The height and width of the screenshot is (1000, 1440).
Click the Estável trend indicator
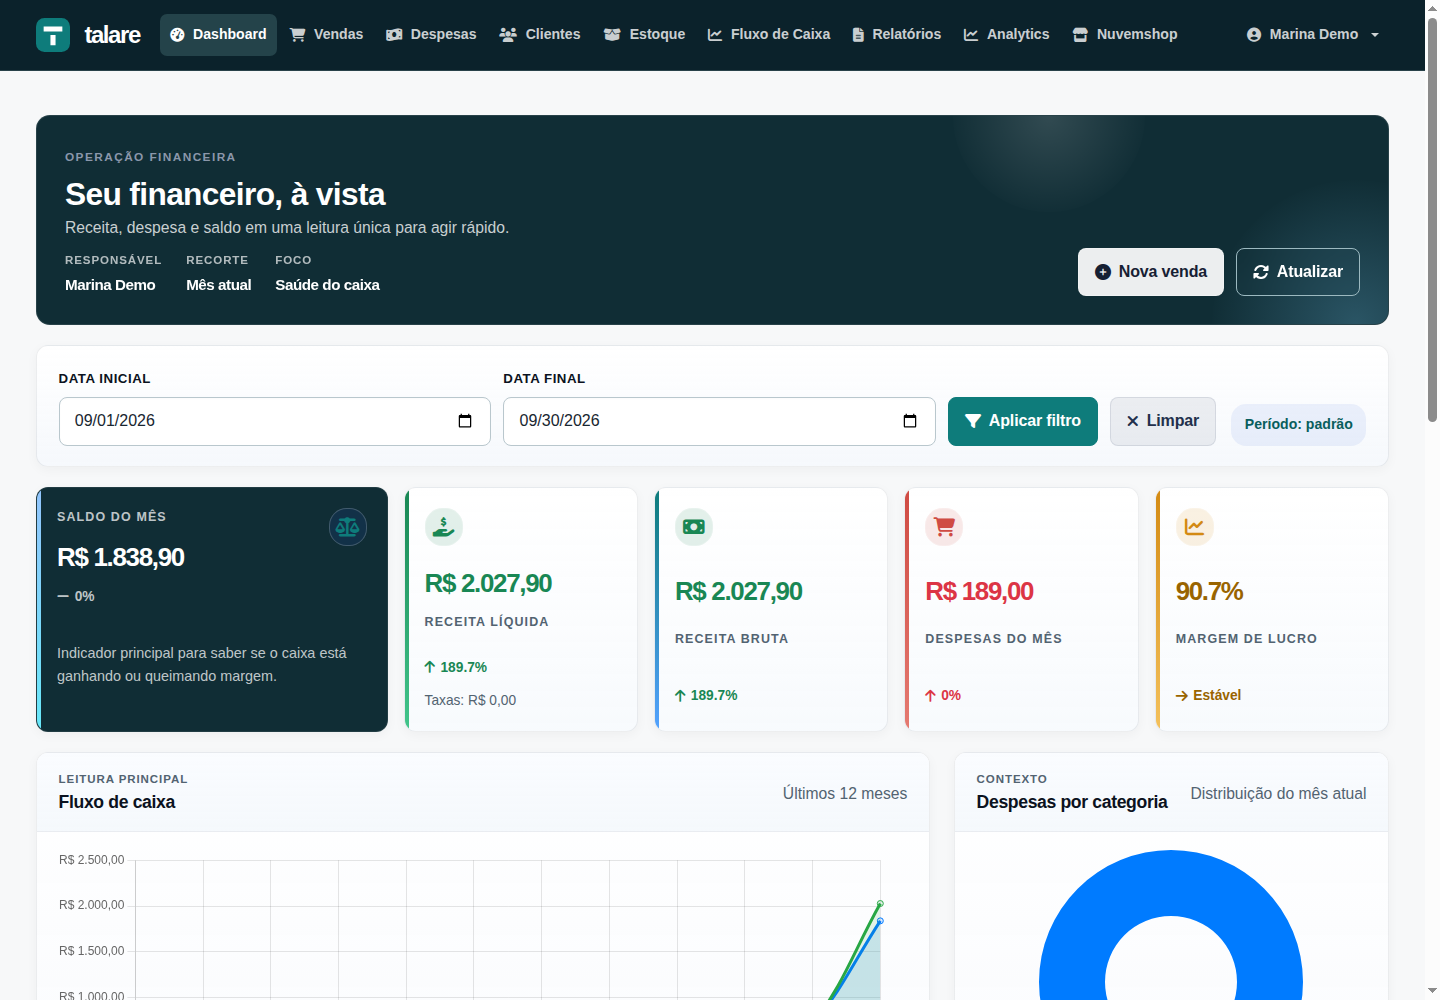1208,695
